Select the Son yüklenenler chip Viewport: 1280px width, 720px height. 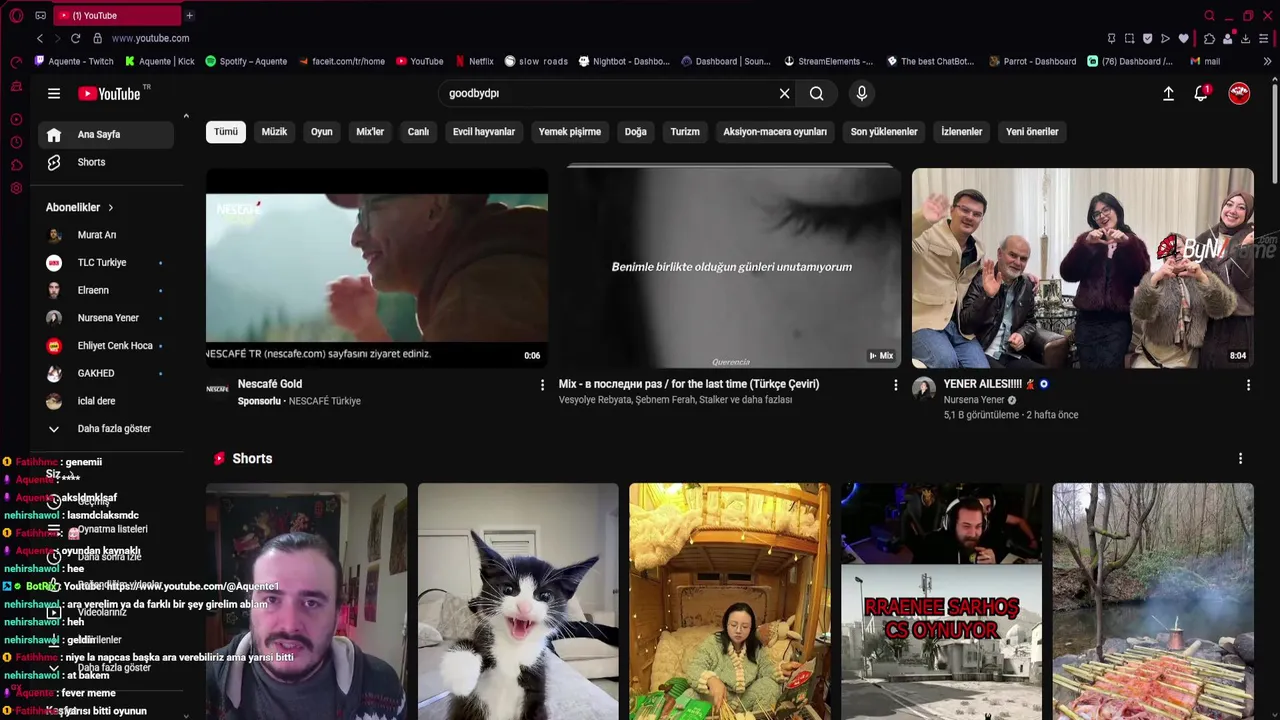pyautogui.click(x=884, y=131)
